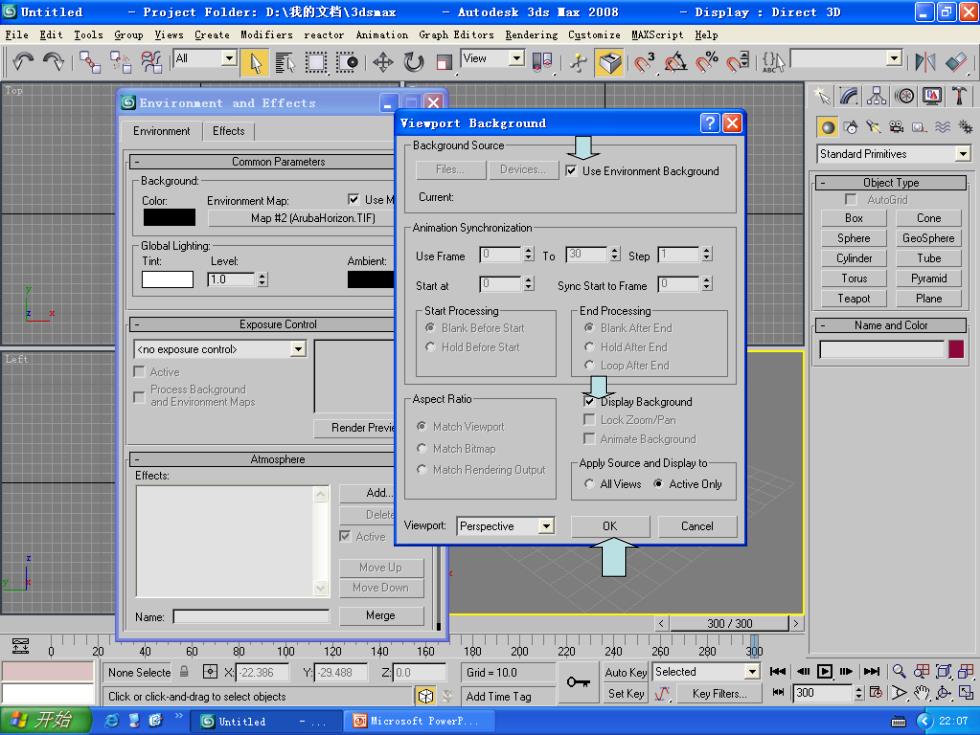Image resolution: width=980 pixels, height=735 pixels.
Task: Click the Mirror tool icon
Action: [x=925, y=62]
